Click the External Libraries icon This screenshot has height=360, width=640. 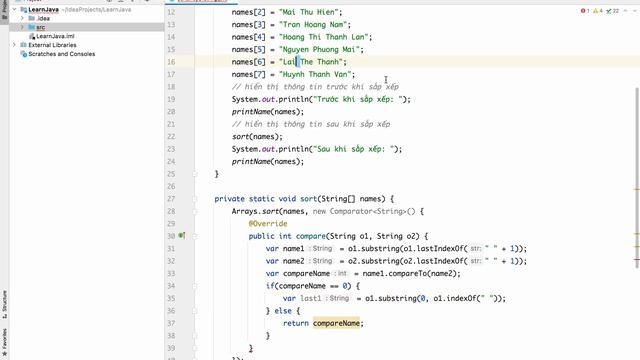24,45
